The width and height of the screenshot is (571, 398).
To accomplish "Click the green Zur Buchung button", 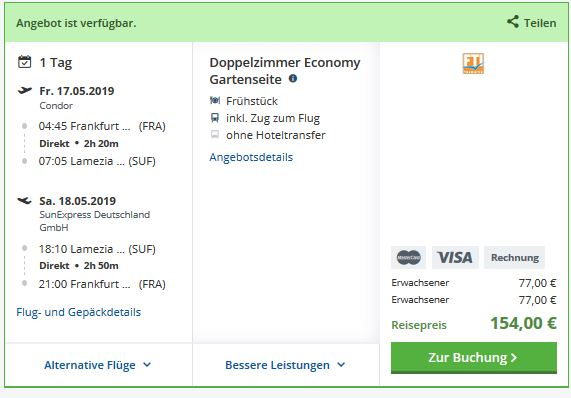I will tap(474, 358).
